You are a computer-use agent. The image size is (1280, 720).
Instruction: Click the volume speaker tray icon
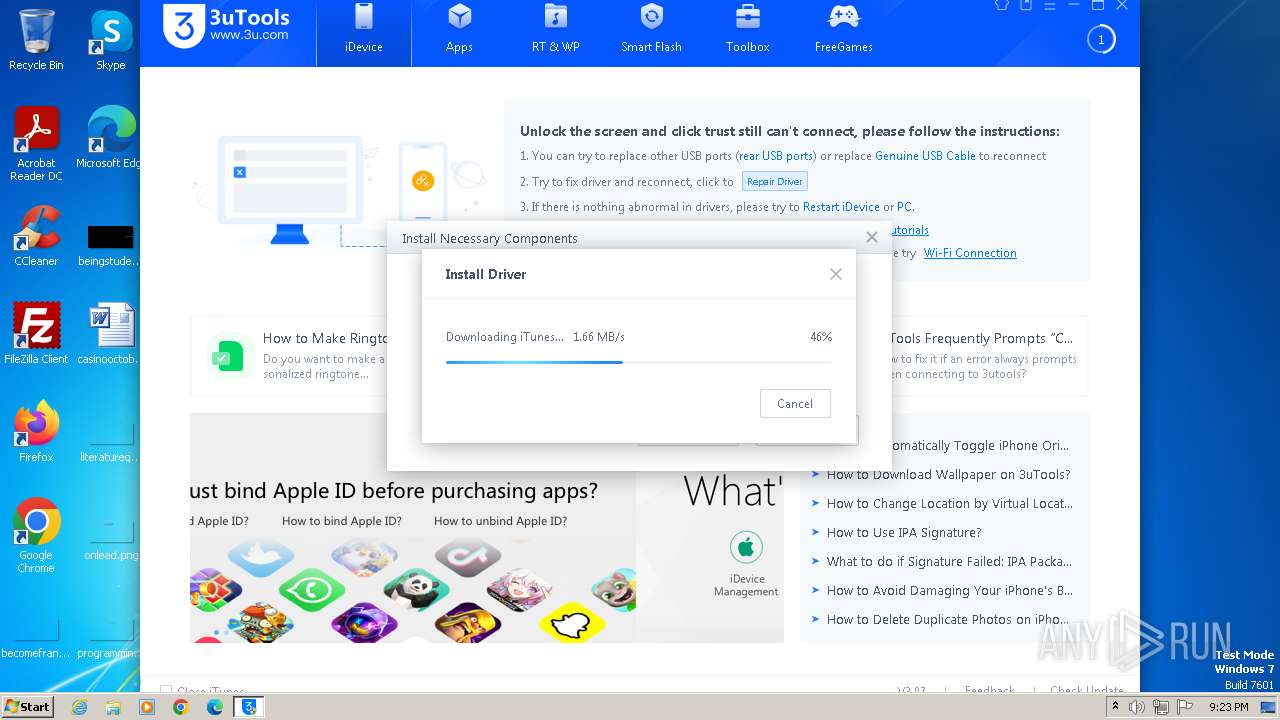1137,707
